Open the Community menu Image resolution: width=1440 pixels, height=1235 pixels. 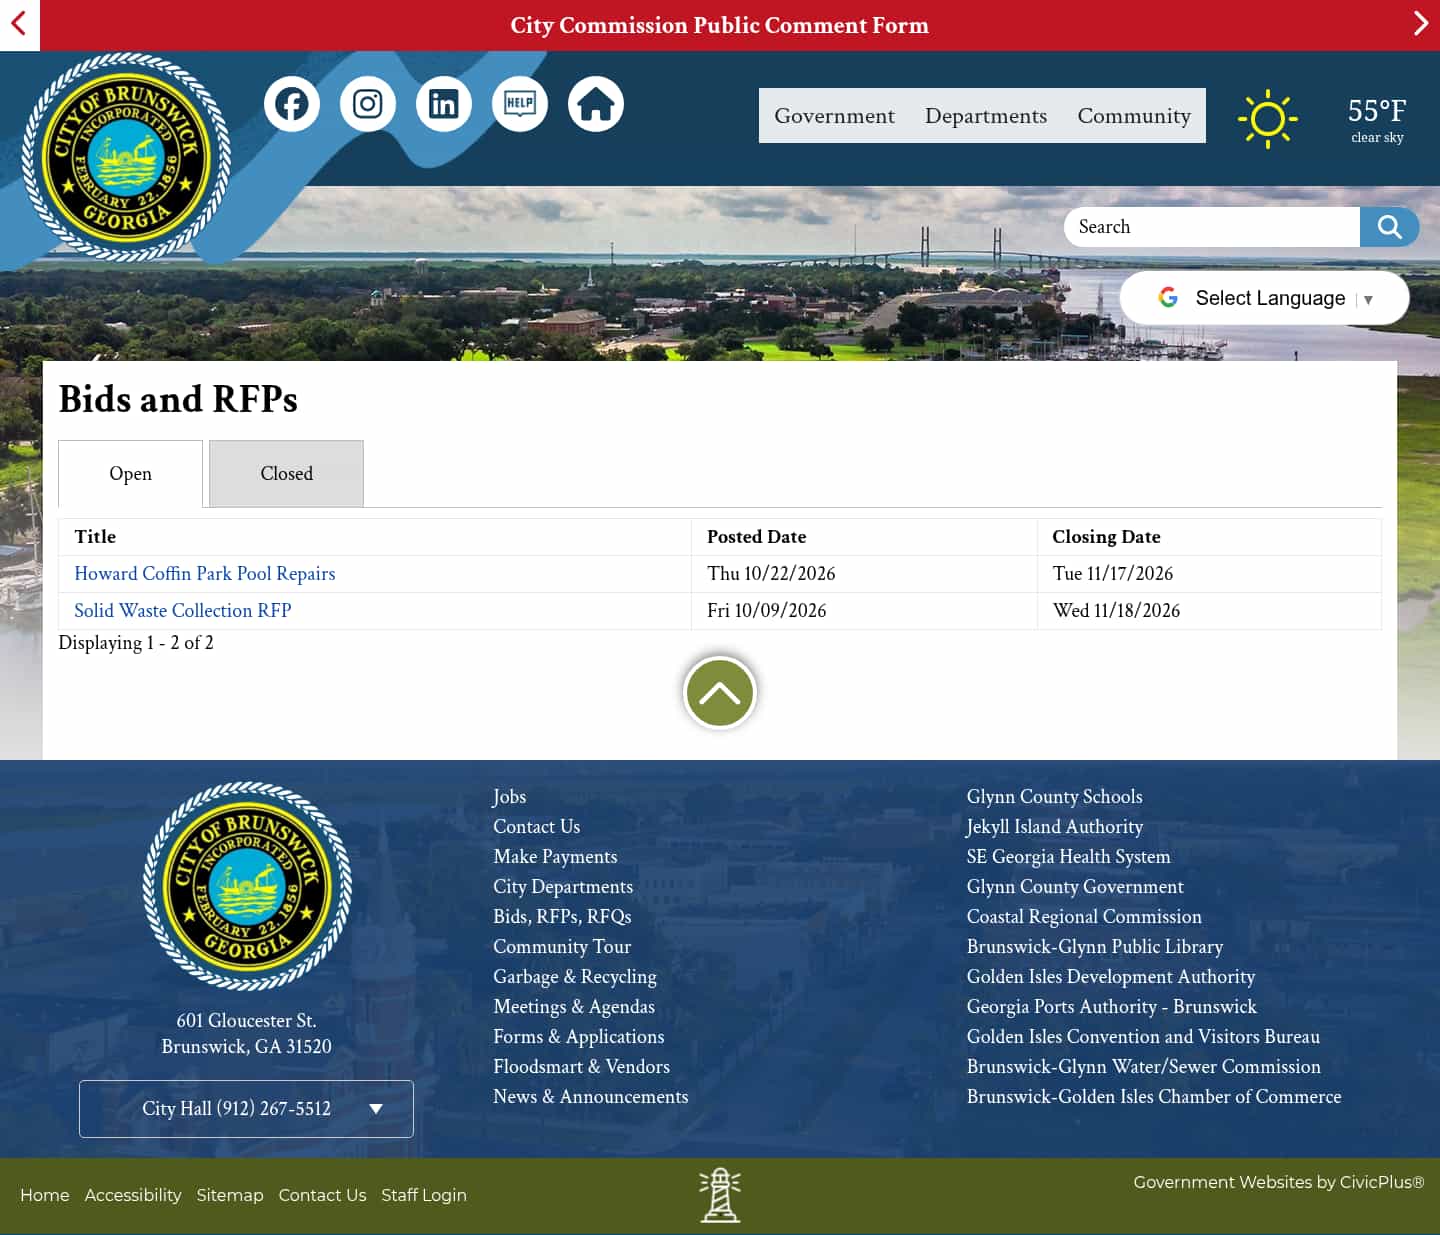click(x=1134, y=116)
